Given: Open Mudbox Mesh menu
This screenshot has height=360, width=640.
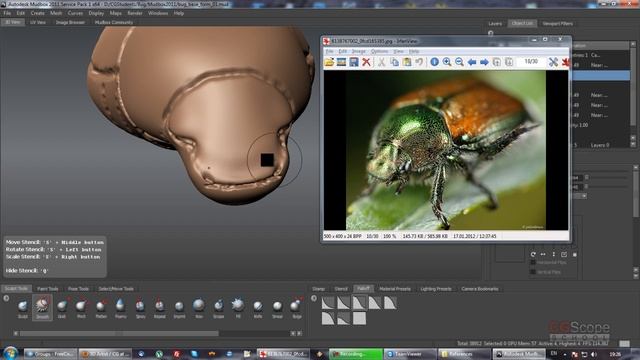Looking at the screenshot, I should 56,13.
